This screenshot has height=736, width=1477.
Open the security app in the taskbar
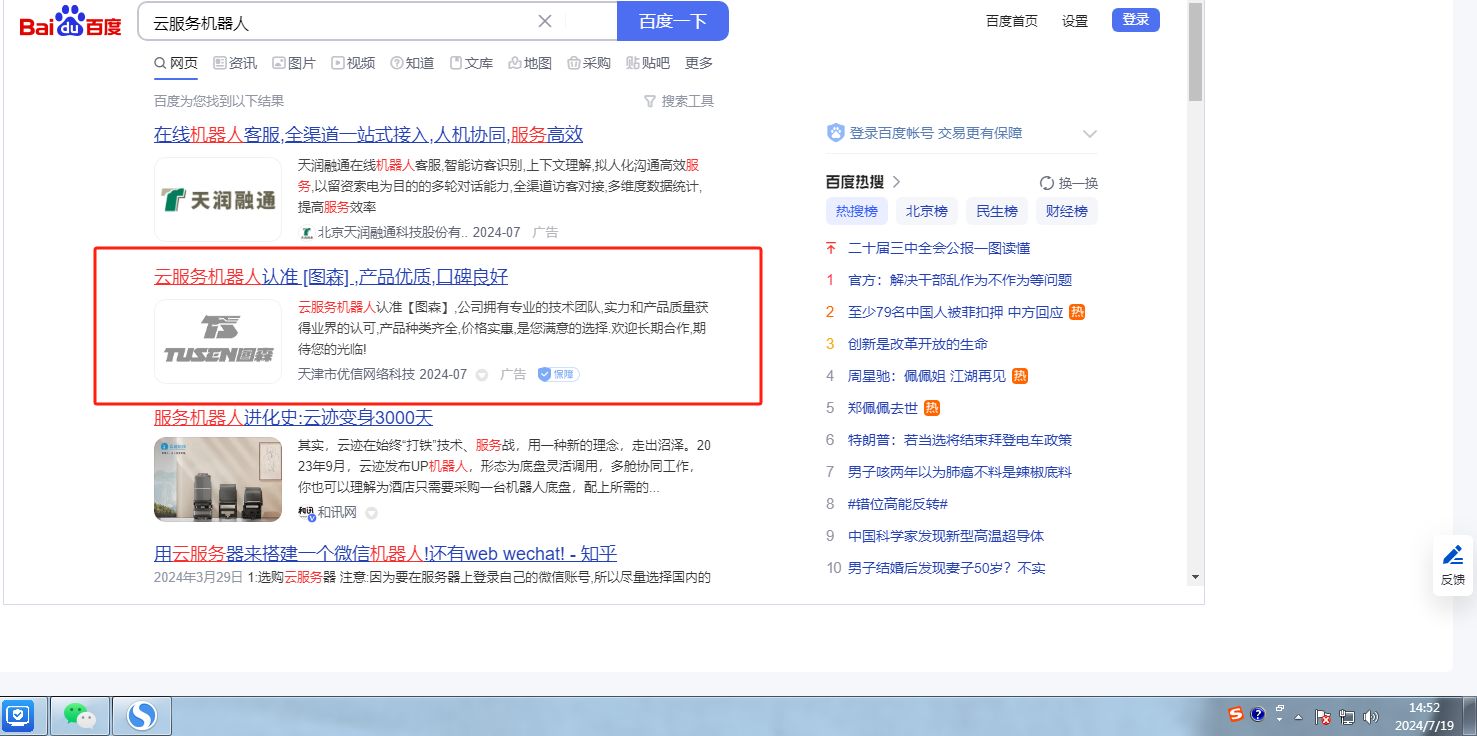pos(19,715)
